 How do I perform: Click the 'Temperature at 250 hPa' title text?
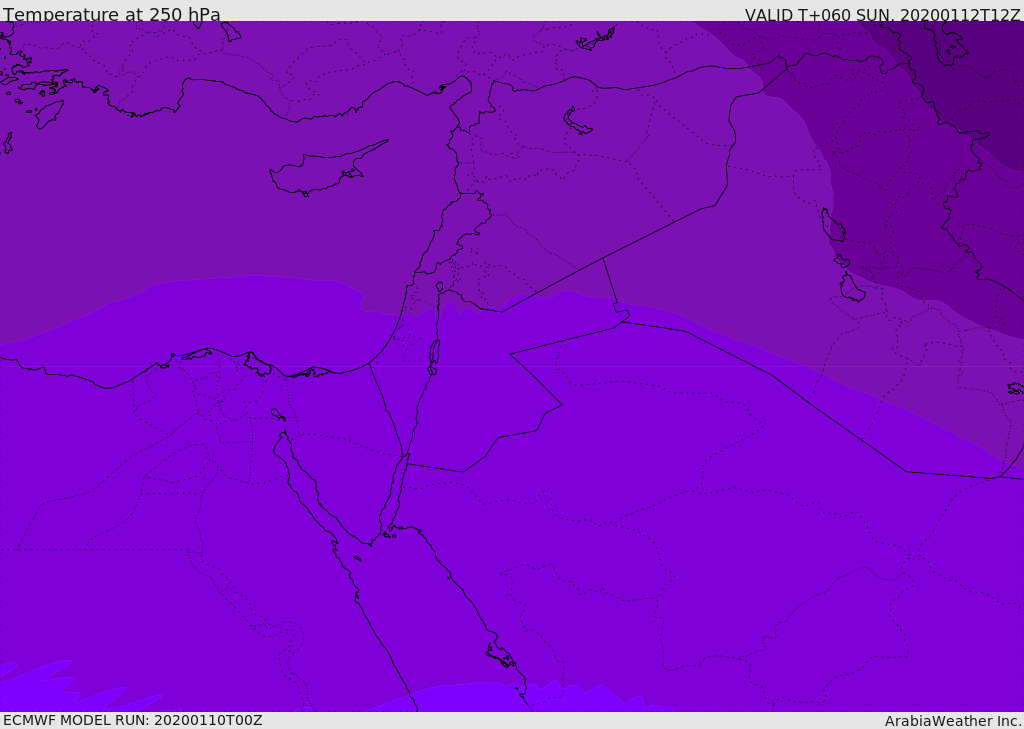(x=112, y=14)
